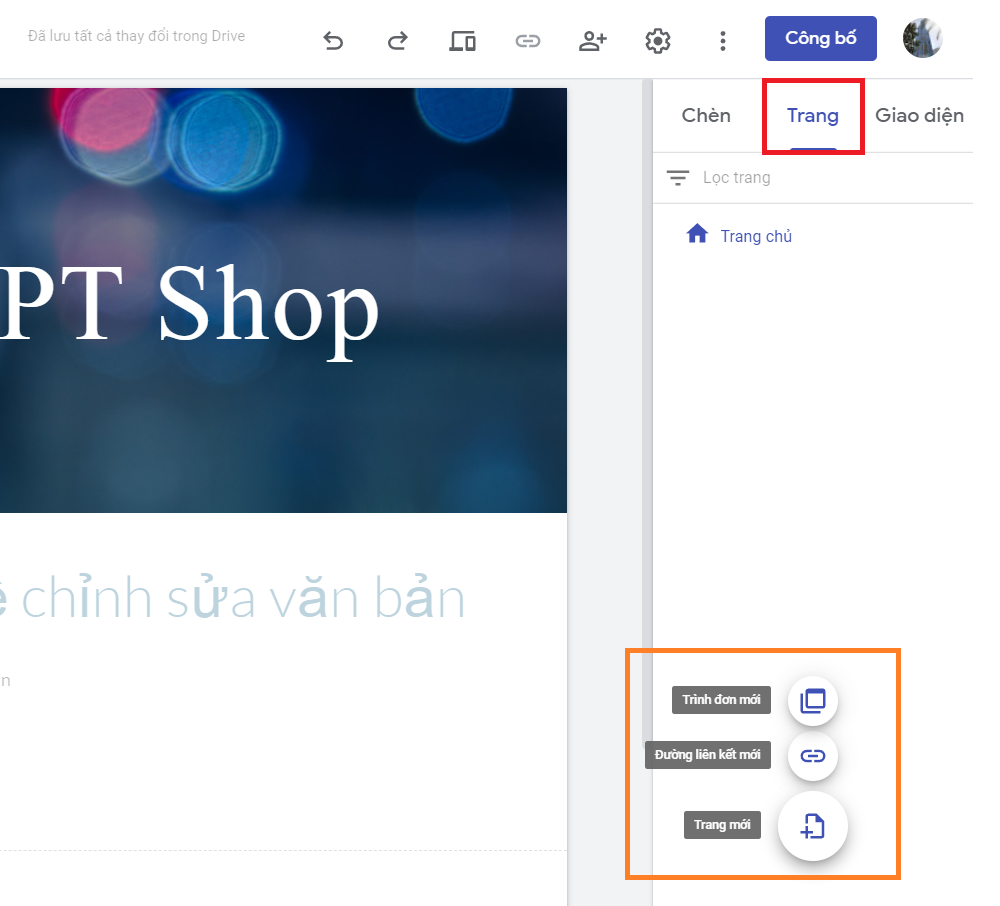This screenshot has height=906, width=1000.
Task: Switch to the Chèn tab
Action: point(705,115)
